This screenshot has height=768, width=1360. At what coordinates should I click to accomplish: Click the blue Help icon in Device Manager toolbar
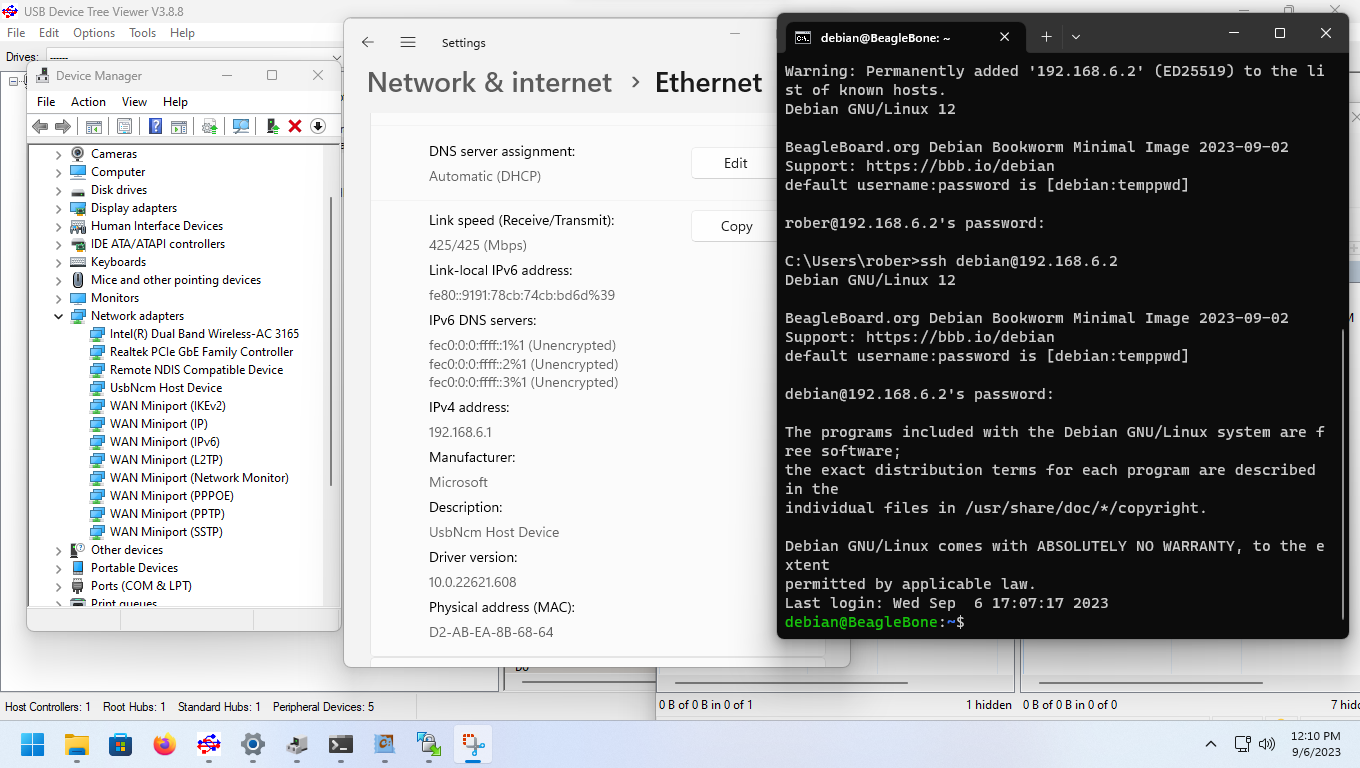pos(156,126)
